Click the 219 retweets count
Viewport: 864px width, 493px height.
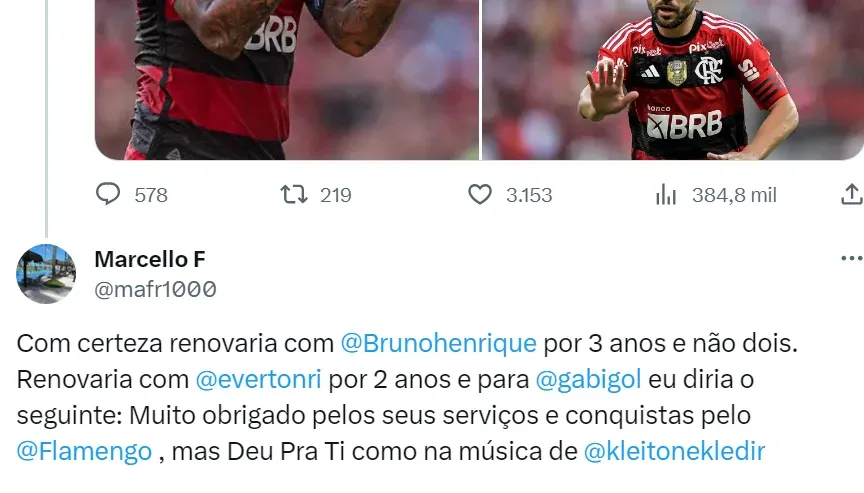pyautogui.click(x=336, y=195)
